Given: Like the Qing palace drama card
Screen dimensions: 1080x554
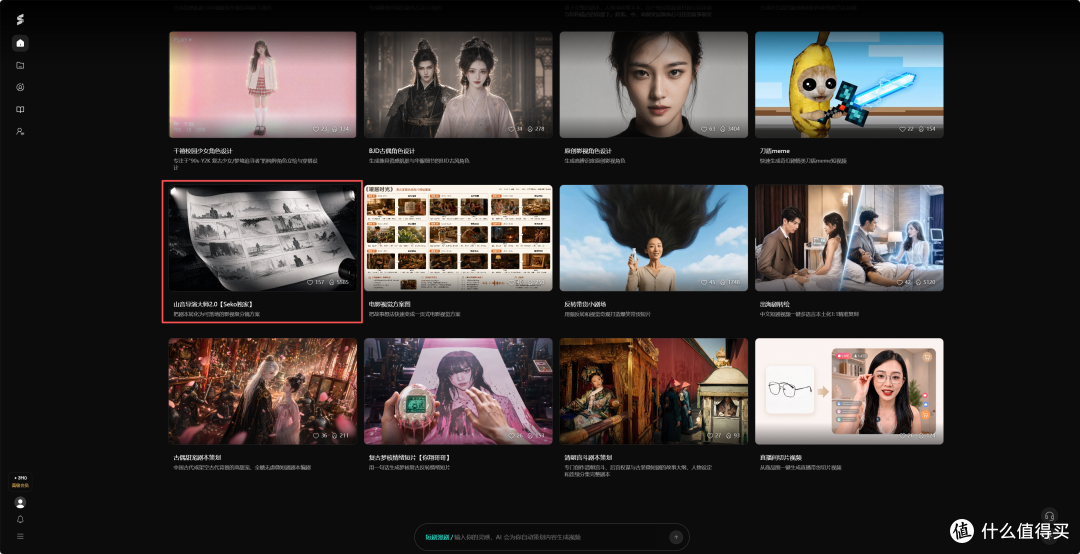Looking at the screenshot, I should pyautogui.click(x=709, y=435).
